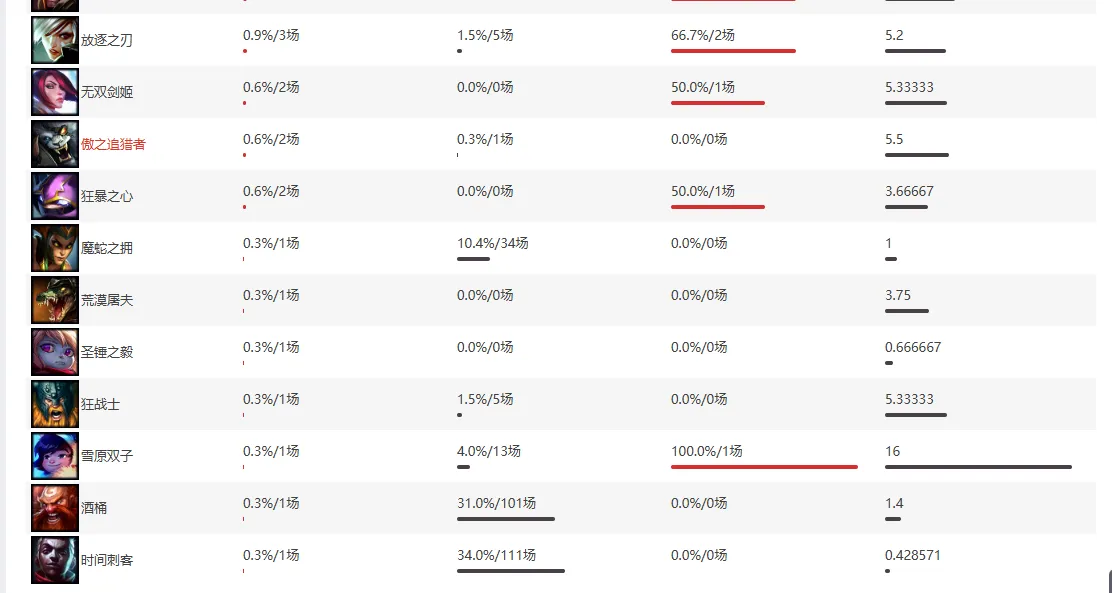Click the 魔蛇之拥 champion portrait

pyautogui.click(x=55, y=248)
